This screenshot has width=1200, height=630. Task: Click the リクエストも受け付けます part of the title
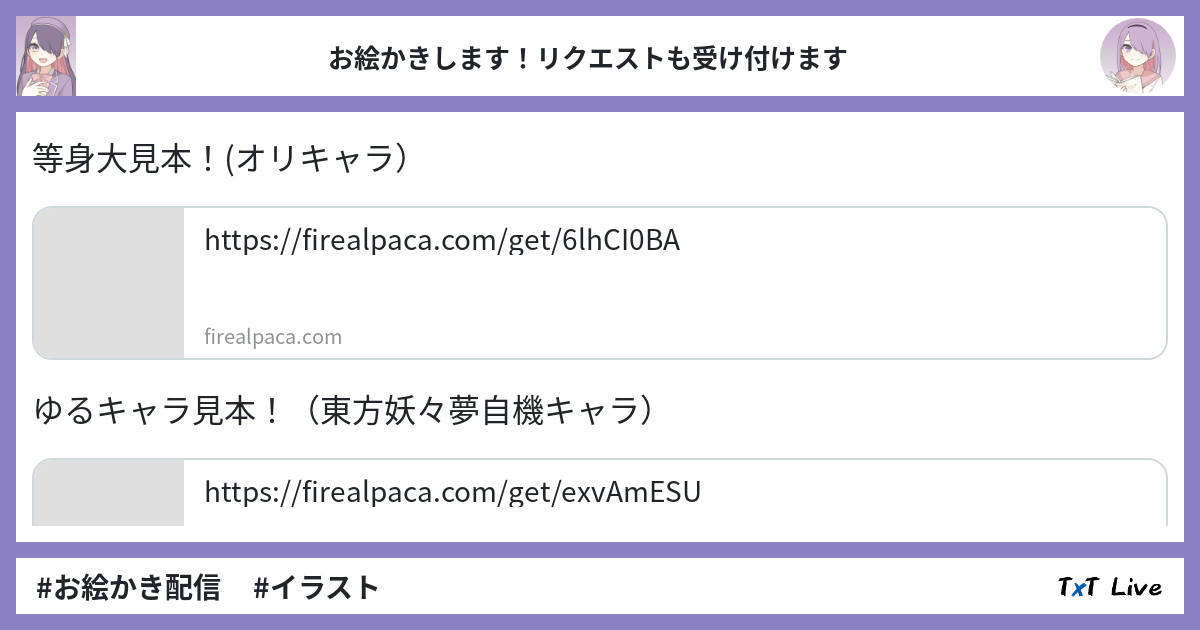coord(692,59)
